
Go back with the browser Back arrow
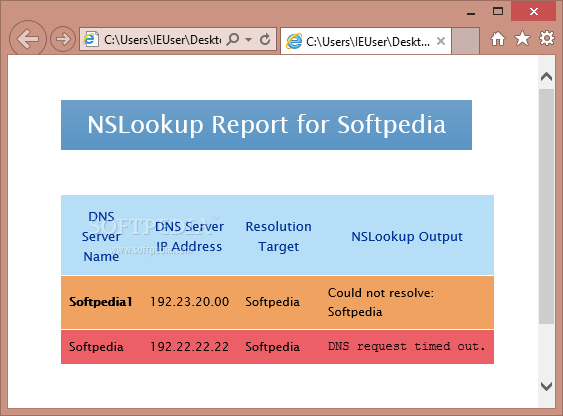[28, 39]
